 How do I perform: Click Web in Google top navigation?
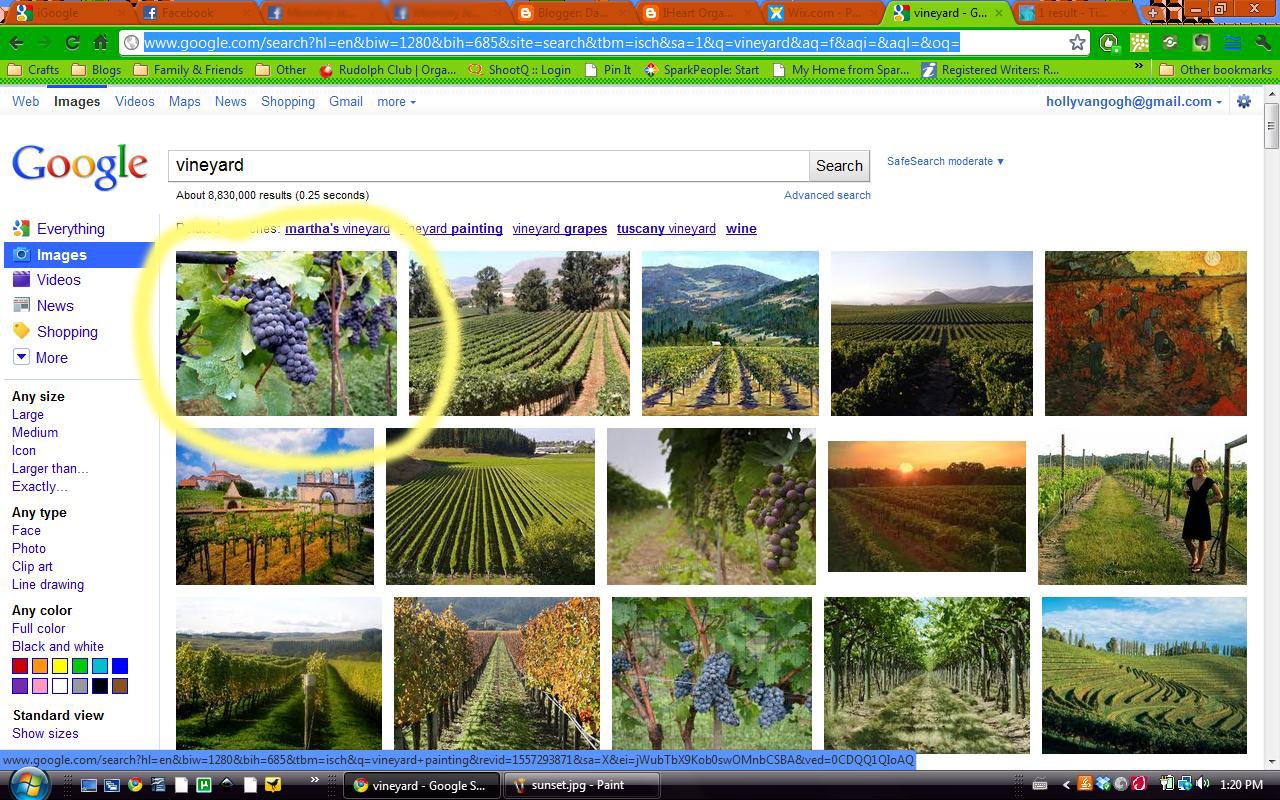(25, 102)
